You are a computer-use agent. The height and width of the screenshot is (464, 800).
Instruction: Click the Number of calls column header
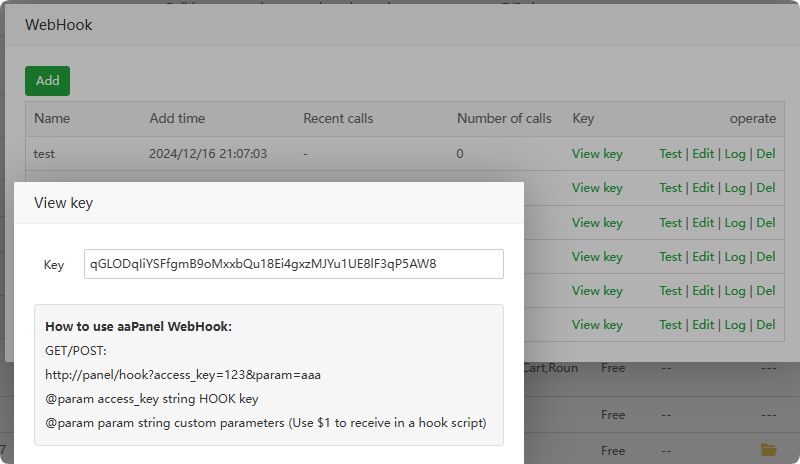[504, 119]
